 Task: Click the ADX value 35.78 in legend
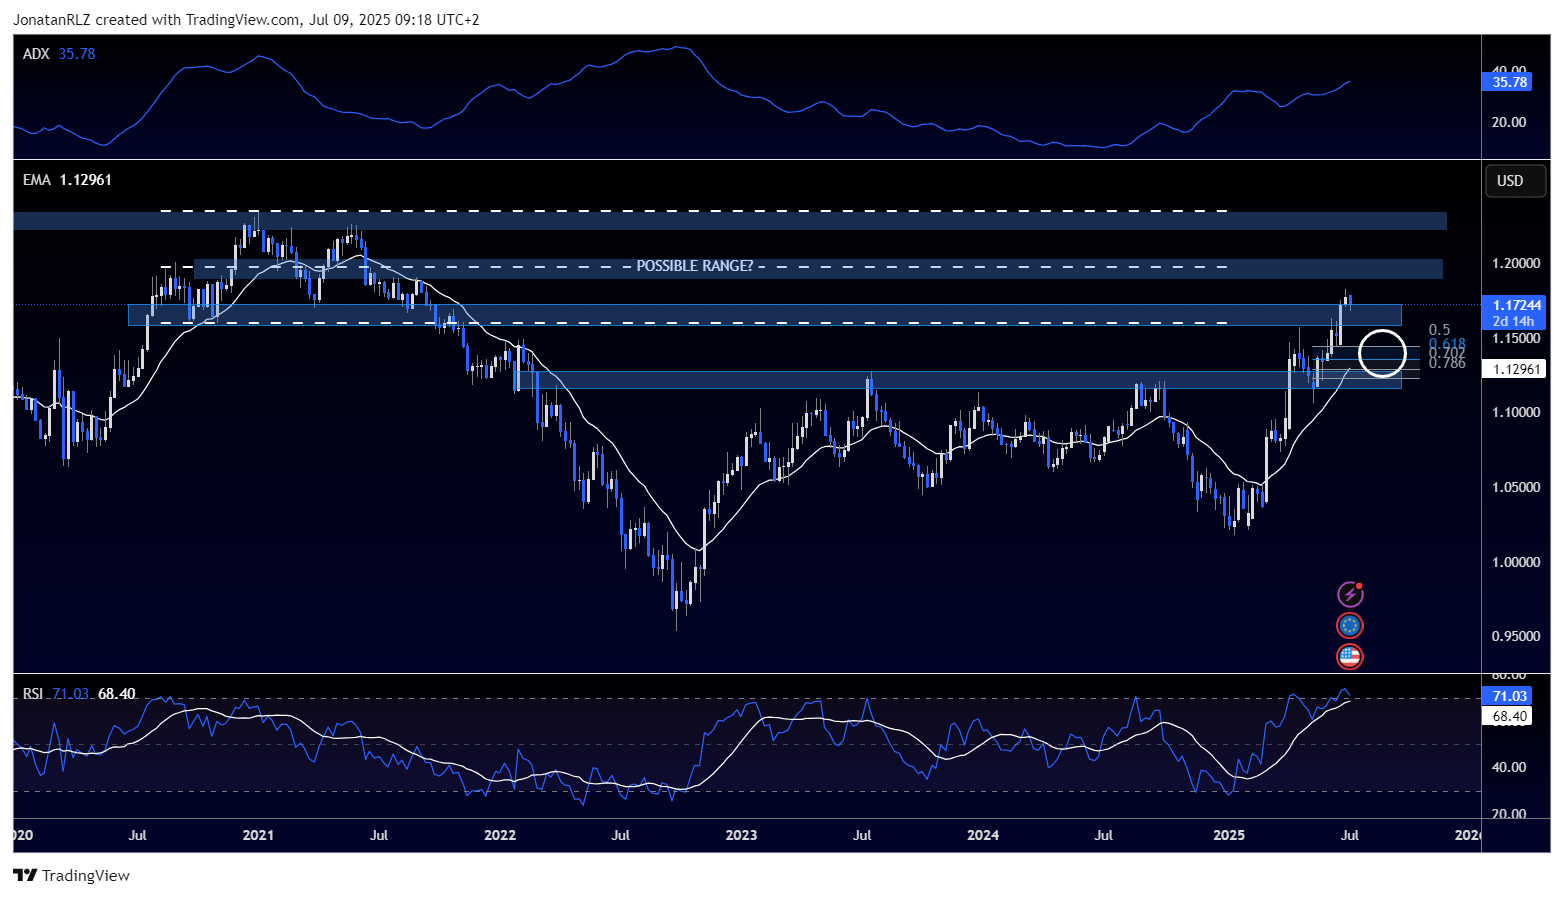(x=77, y=54)
